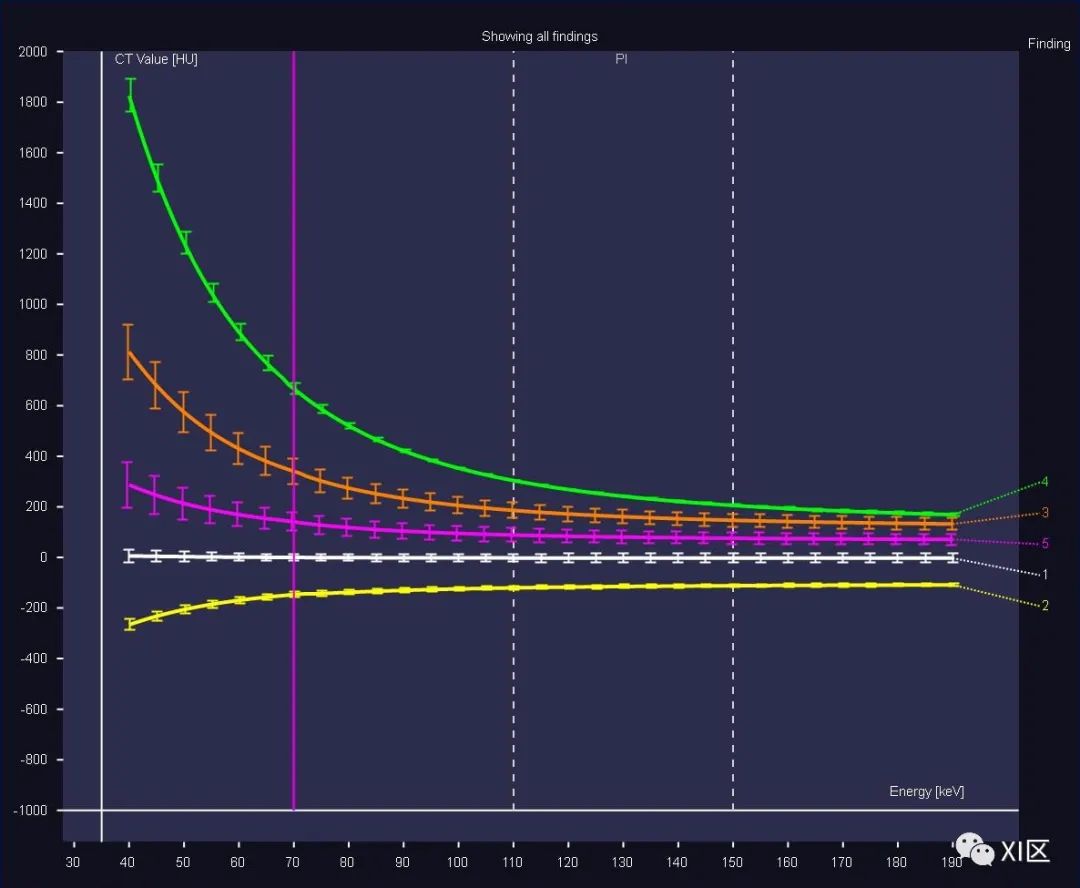This screenshot has width=1080, height=888.
Task: Select the white Finding 1 legend label
Action: coord(1045,575)
